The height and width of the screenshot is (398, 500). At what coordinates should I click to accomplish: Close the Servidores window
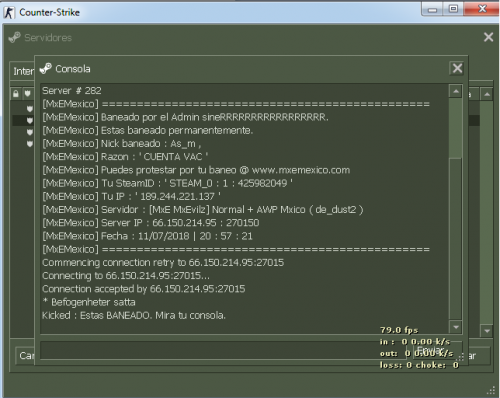488,37
